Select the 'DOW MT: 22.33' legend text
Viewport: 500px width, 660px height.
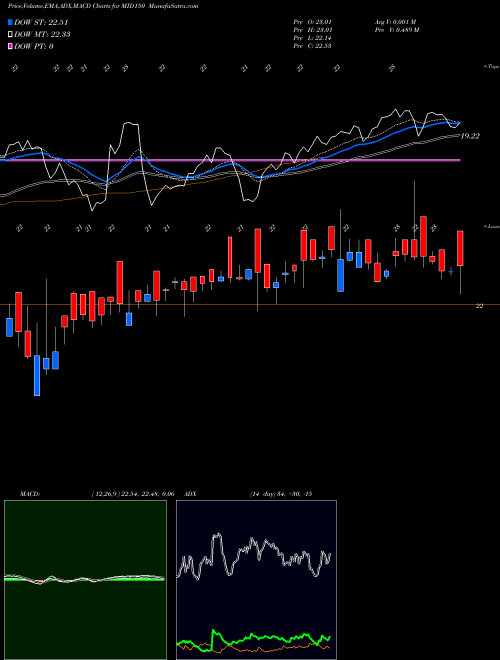(42, 35)
